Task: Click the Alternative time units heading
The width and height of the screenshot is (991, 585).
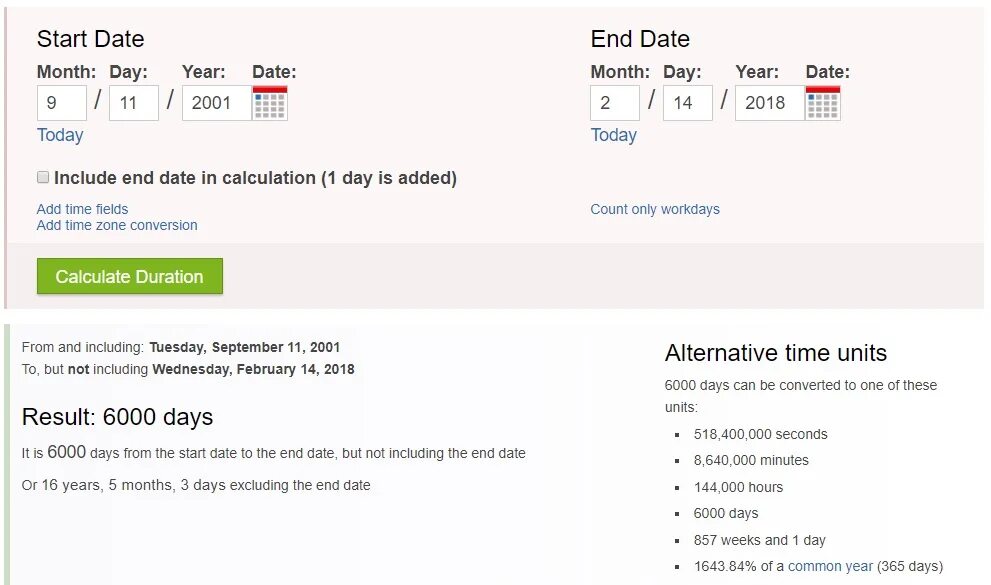Action: coord(775,353)
